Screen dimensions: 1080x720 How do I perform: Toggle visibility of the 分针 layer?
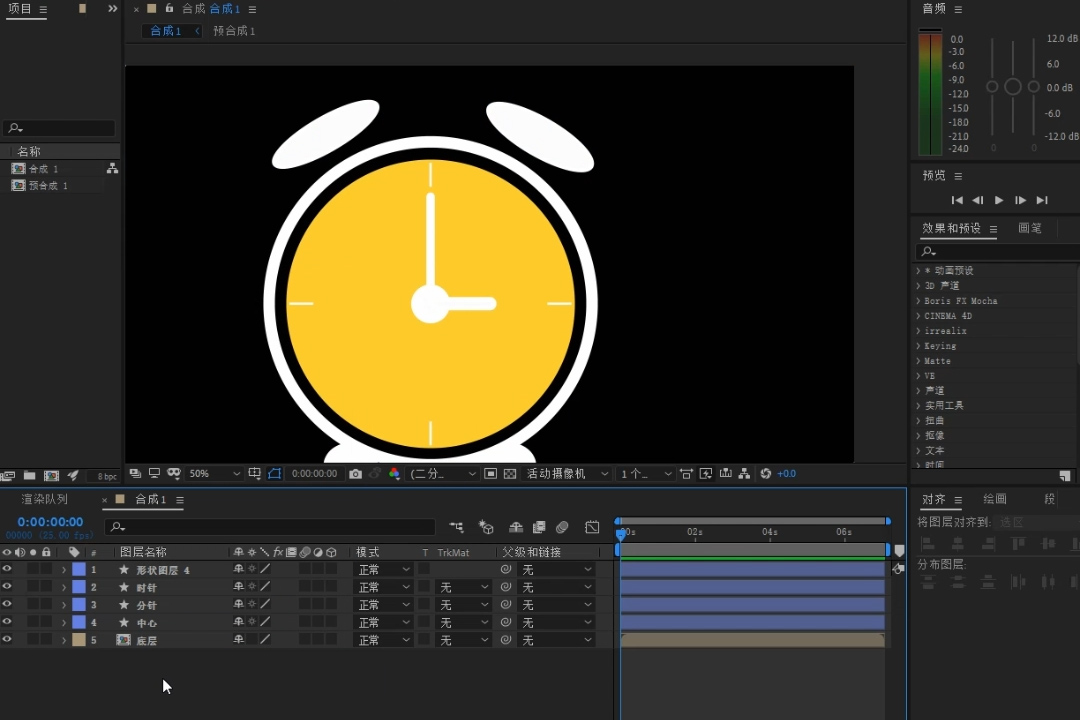click(7, 604)
